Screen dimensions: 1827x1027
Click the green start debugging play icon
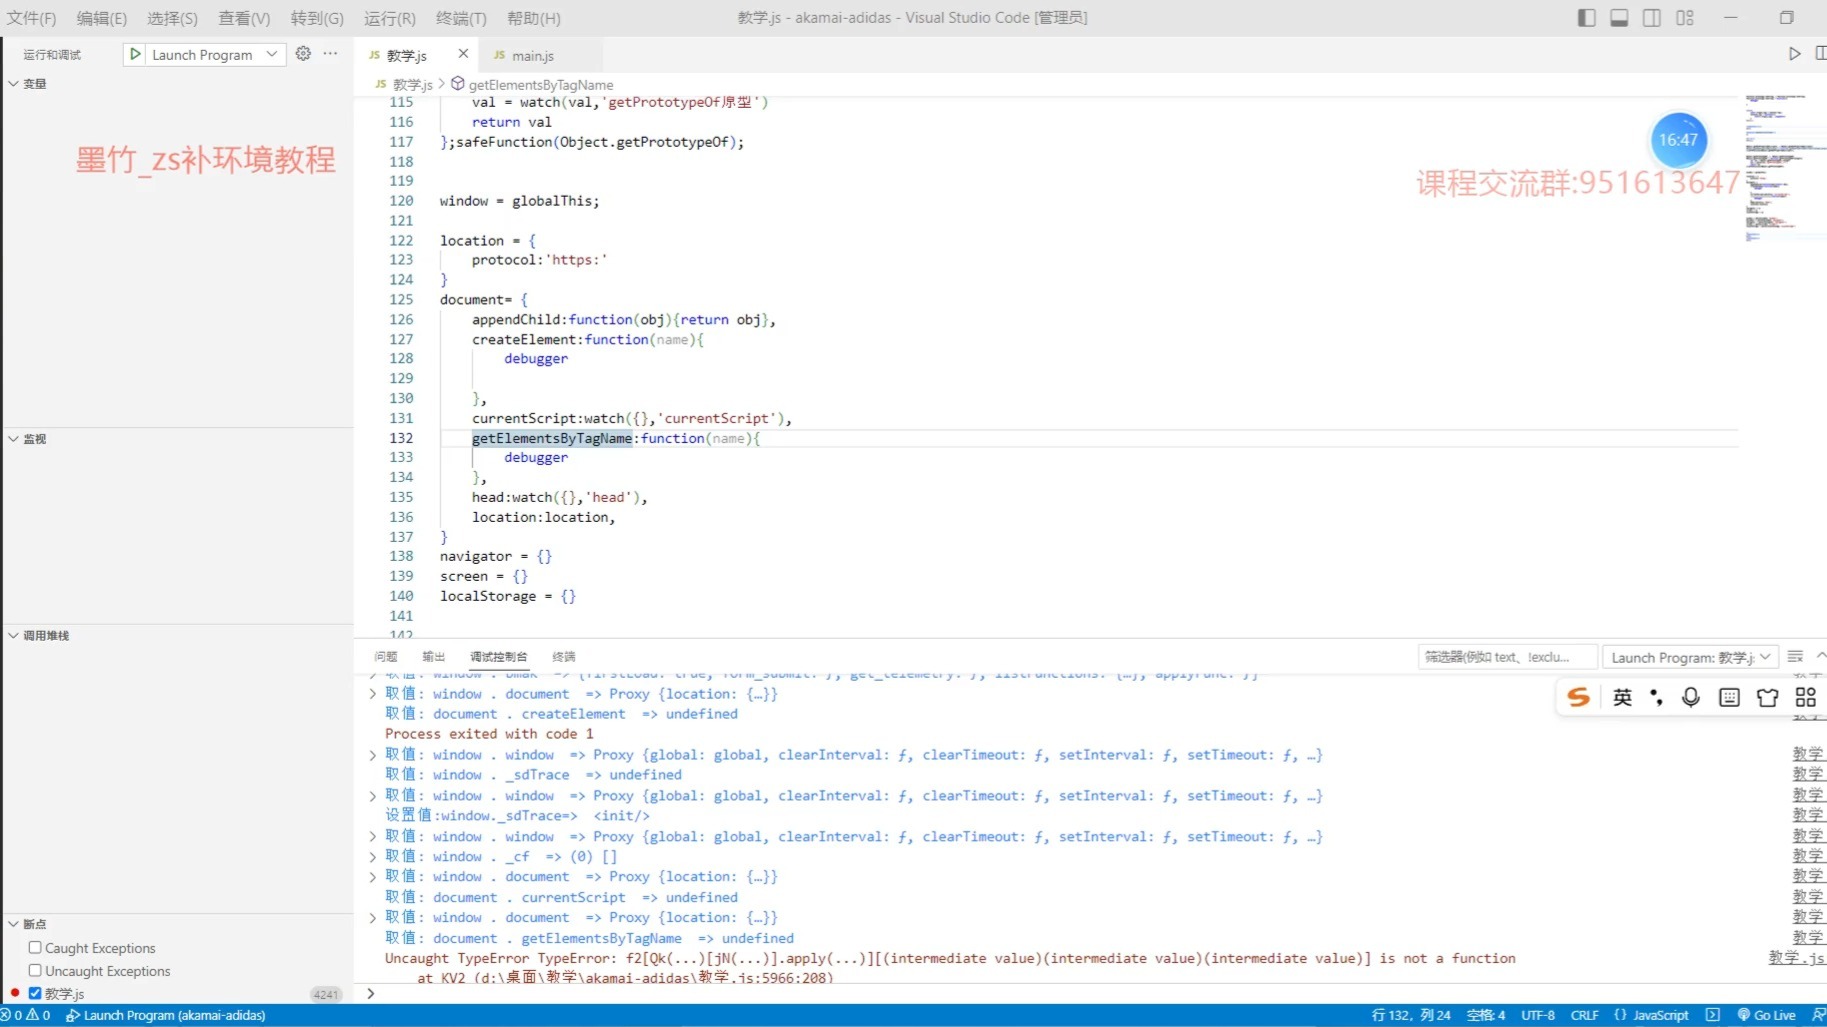[x=135, y=54]
